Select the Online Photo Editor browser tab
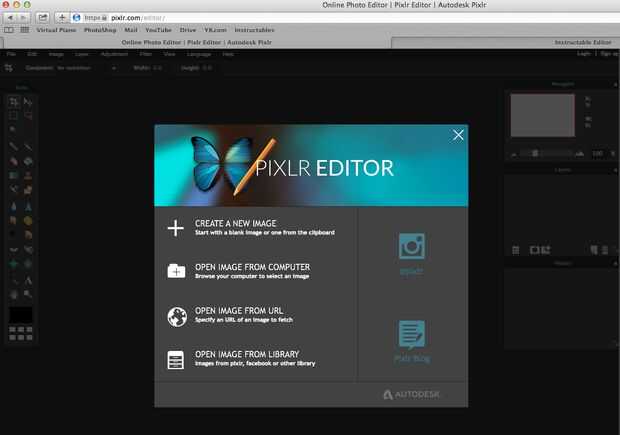Viewport: 620px width, 435px height. [197, 42]
